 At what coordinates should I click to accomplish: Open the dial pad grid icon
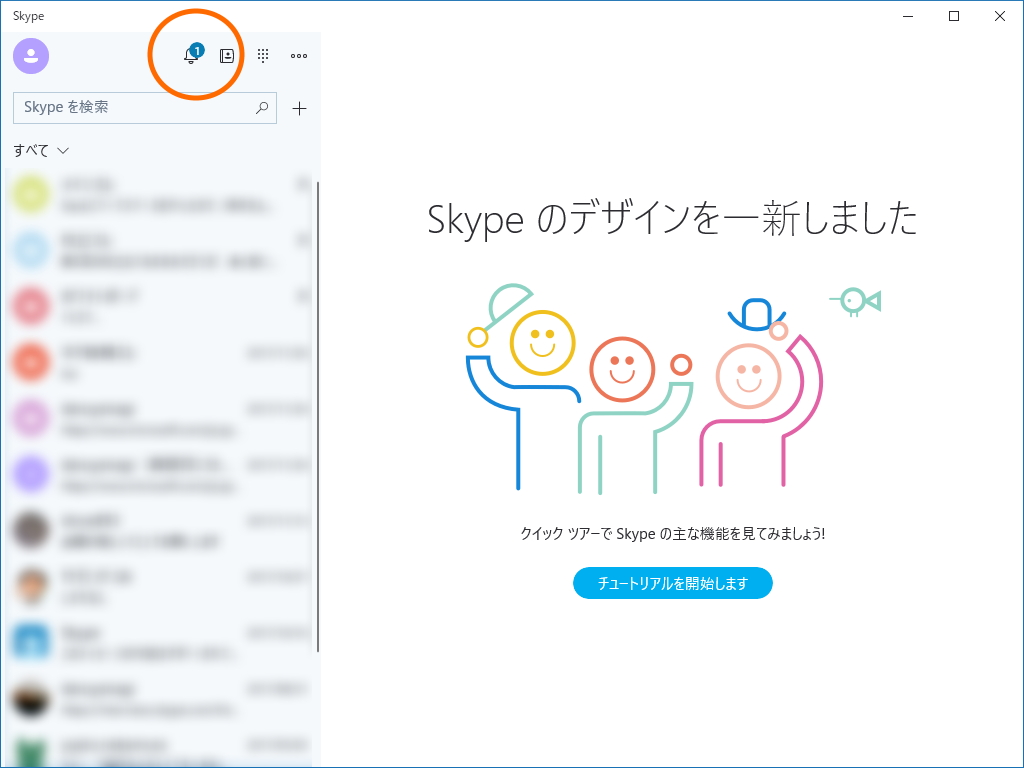[262, 56]
